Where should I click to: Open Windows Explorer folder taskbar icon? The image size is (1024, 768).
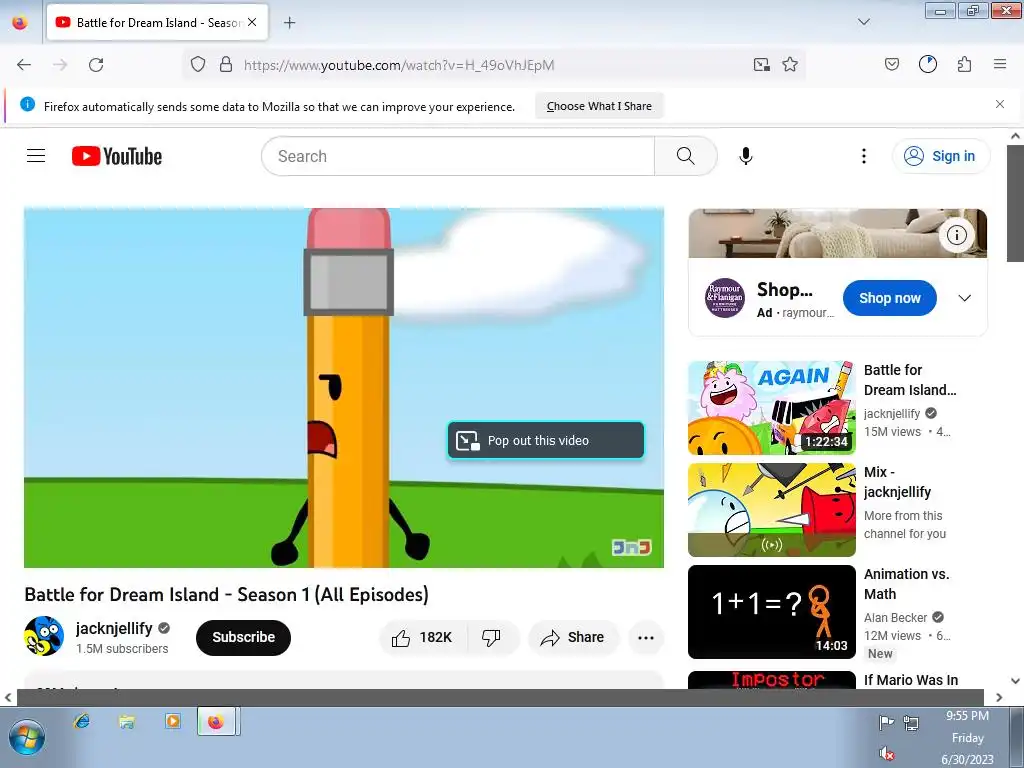(127, 721)
